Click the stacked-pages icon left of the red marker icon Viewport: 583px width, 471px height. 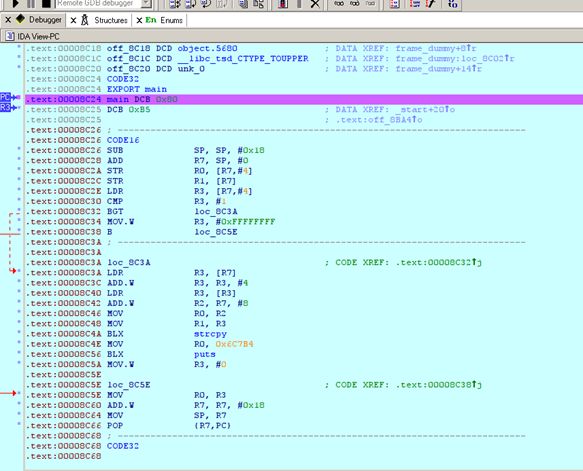(x=244, y=4)
